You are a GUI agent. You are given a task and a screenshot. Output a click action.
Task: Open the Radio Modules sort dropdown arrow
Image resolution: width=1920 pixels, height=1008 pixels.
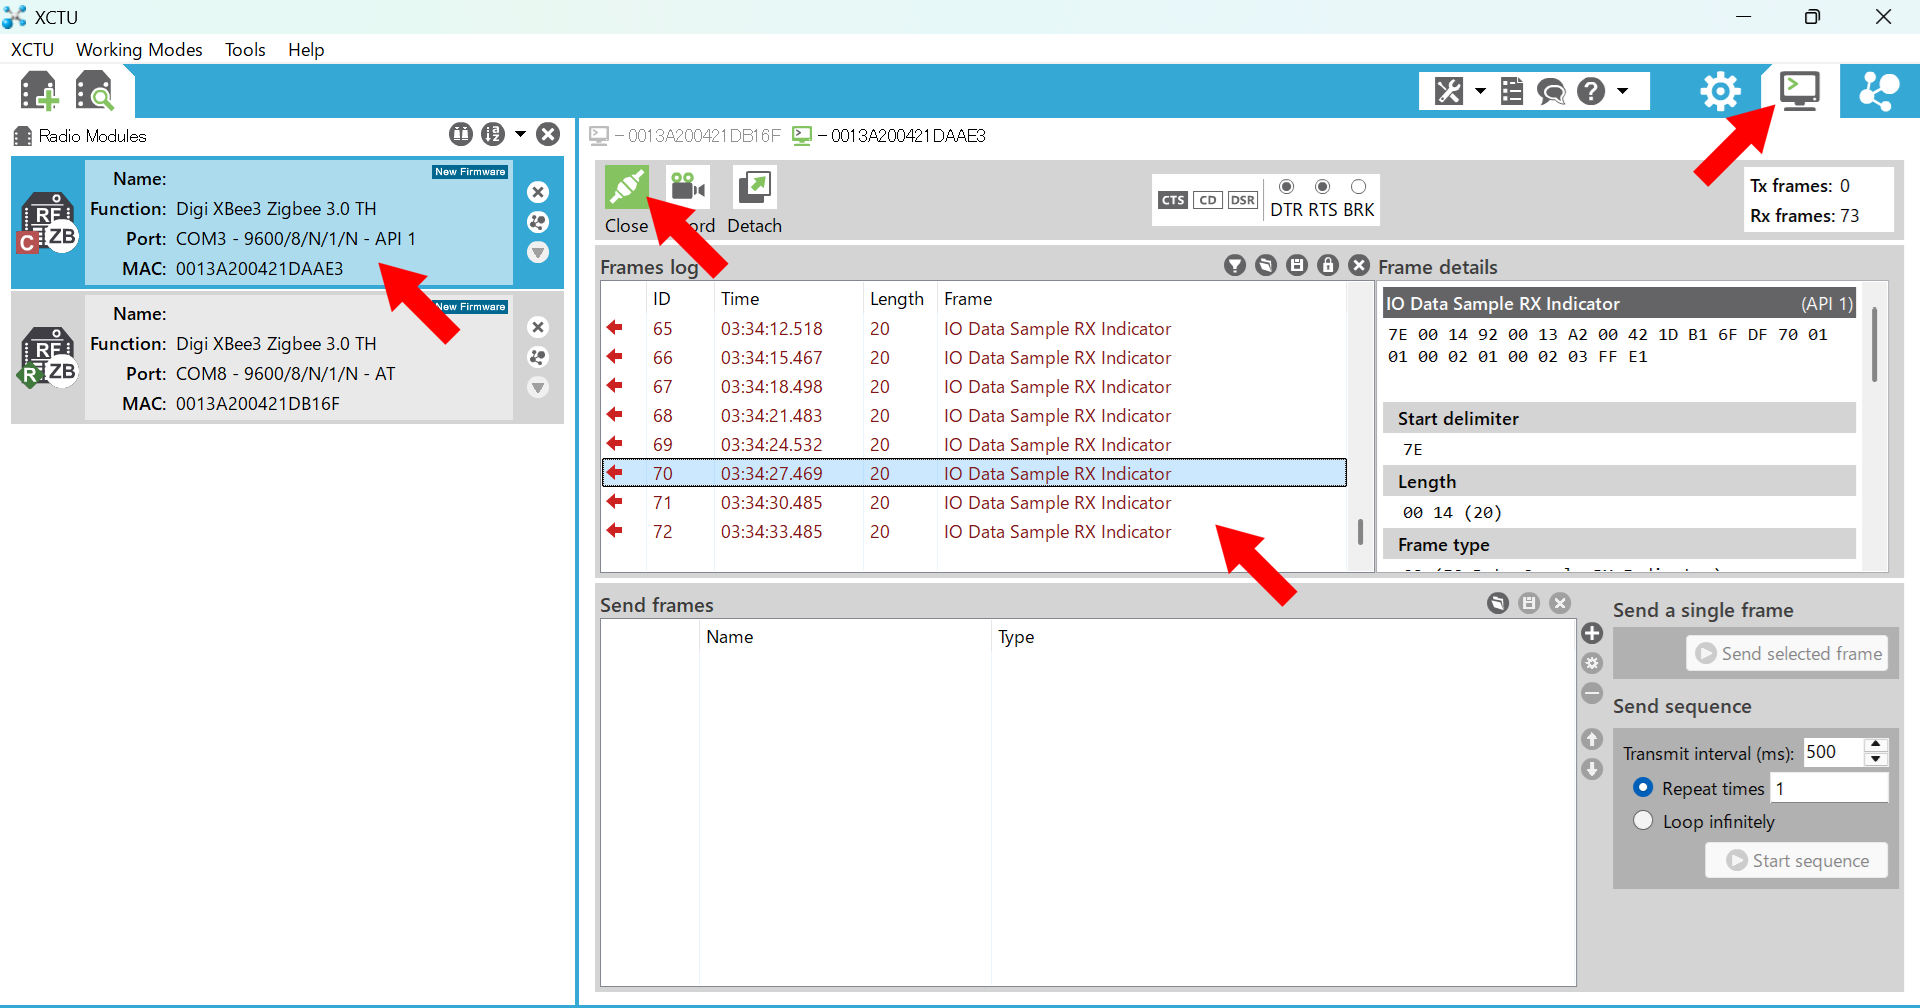(x=520, y=134)
